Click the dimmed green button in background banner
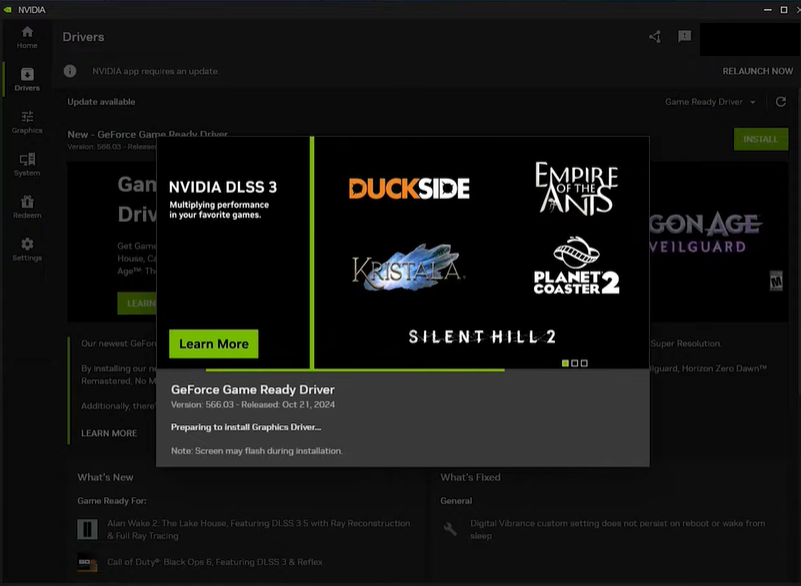The width and height of the screenshot is (801, 586). [x=137, y=303]
